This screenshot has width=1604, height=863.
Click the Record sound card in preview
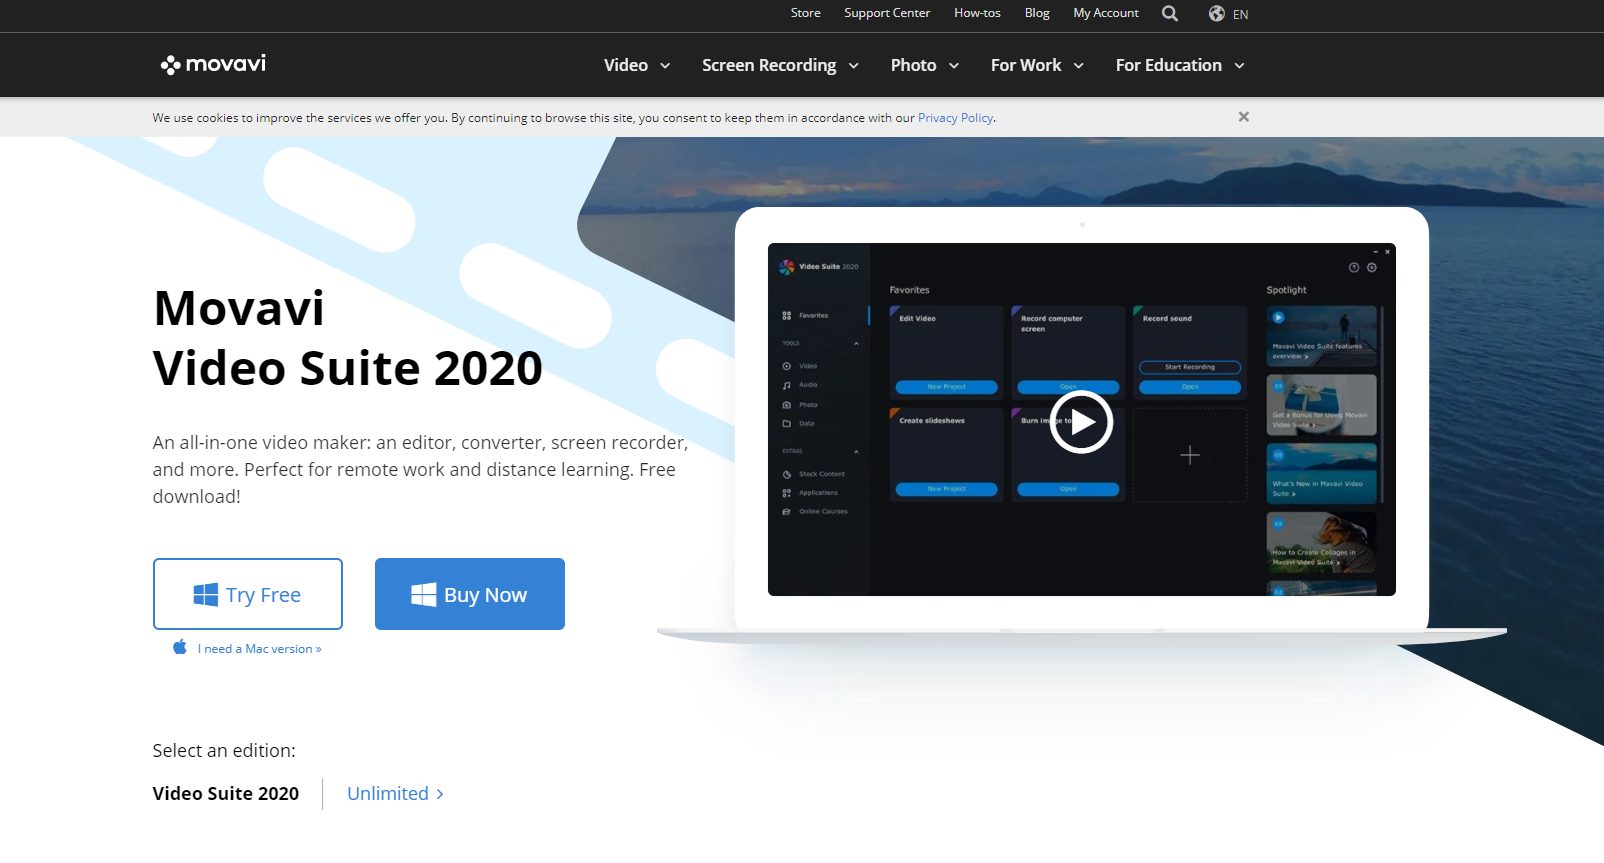tap(1190, 352)
